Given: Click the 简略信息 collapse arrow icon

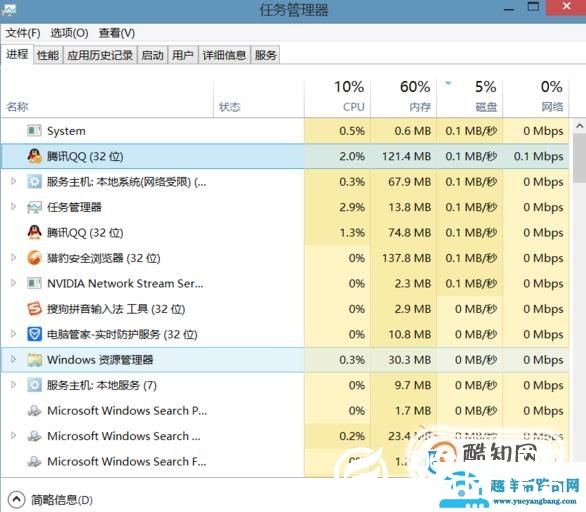Looking at the screenshot, I should (x=16, y=499).
